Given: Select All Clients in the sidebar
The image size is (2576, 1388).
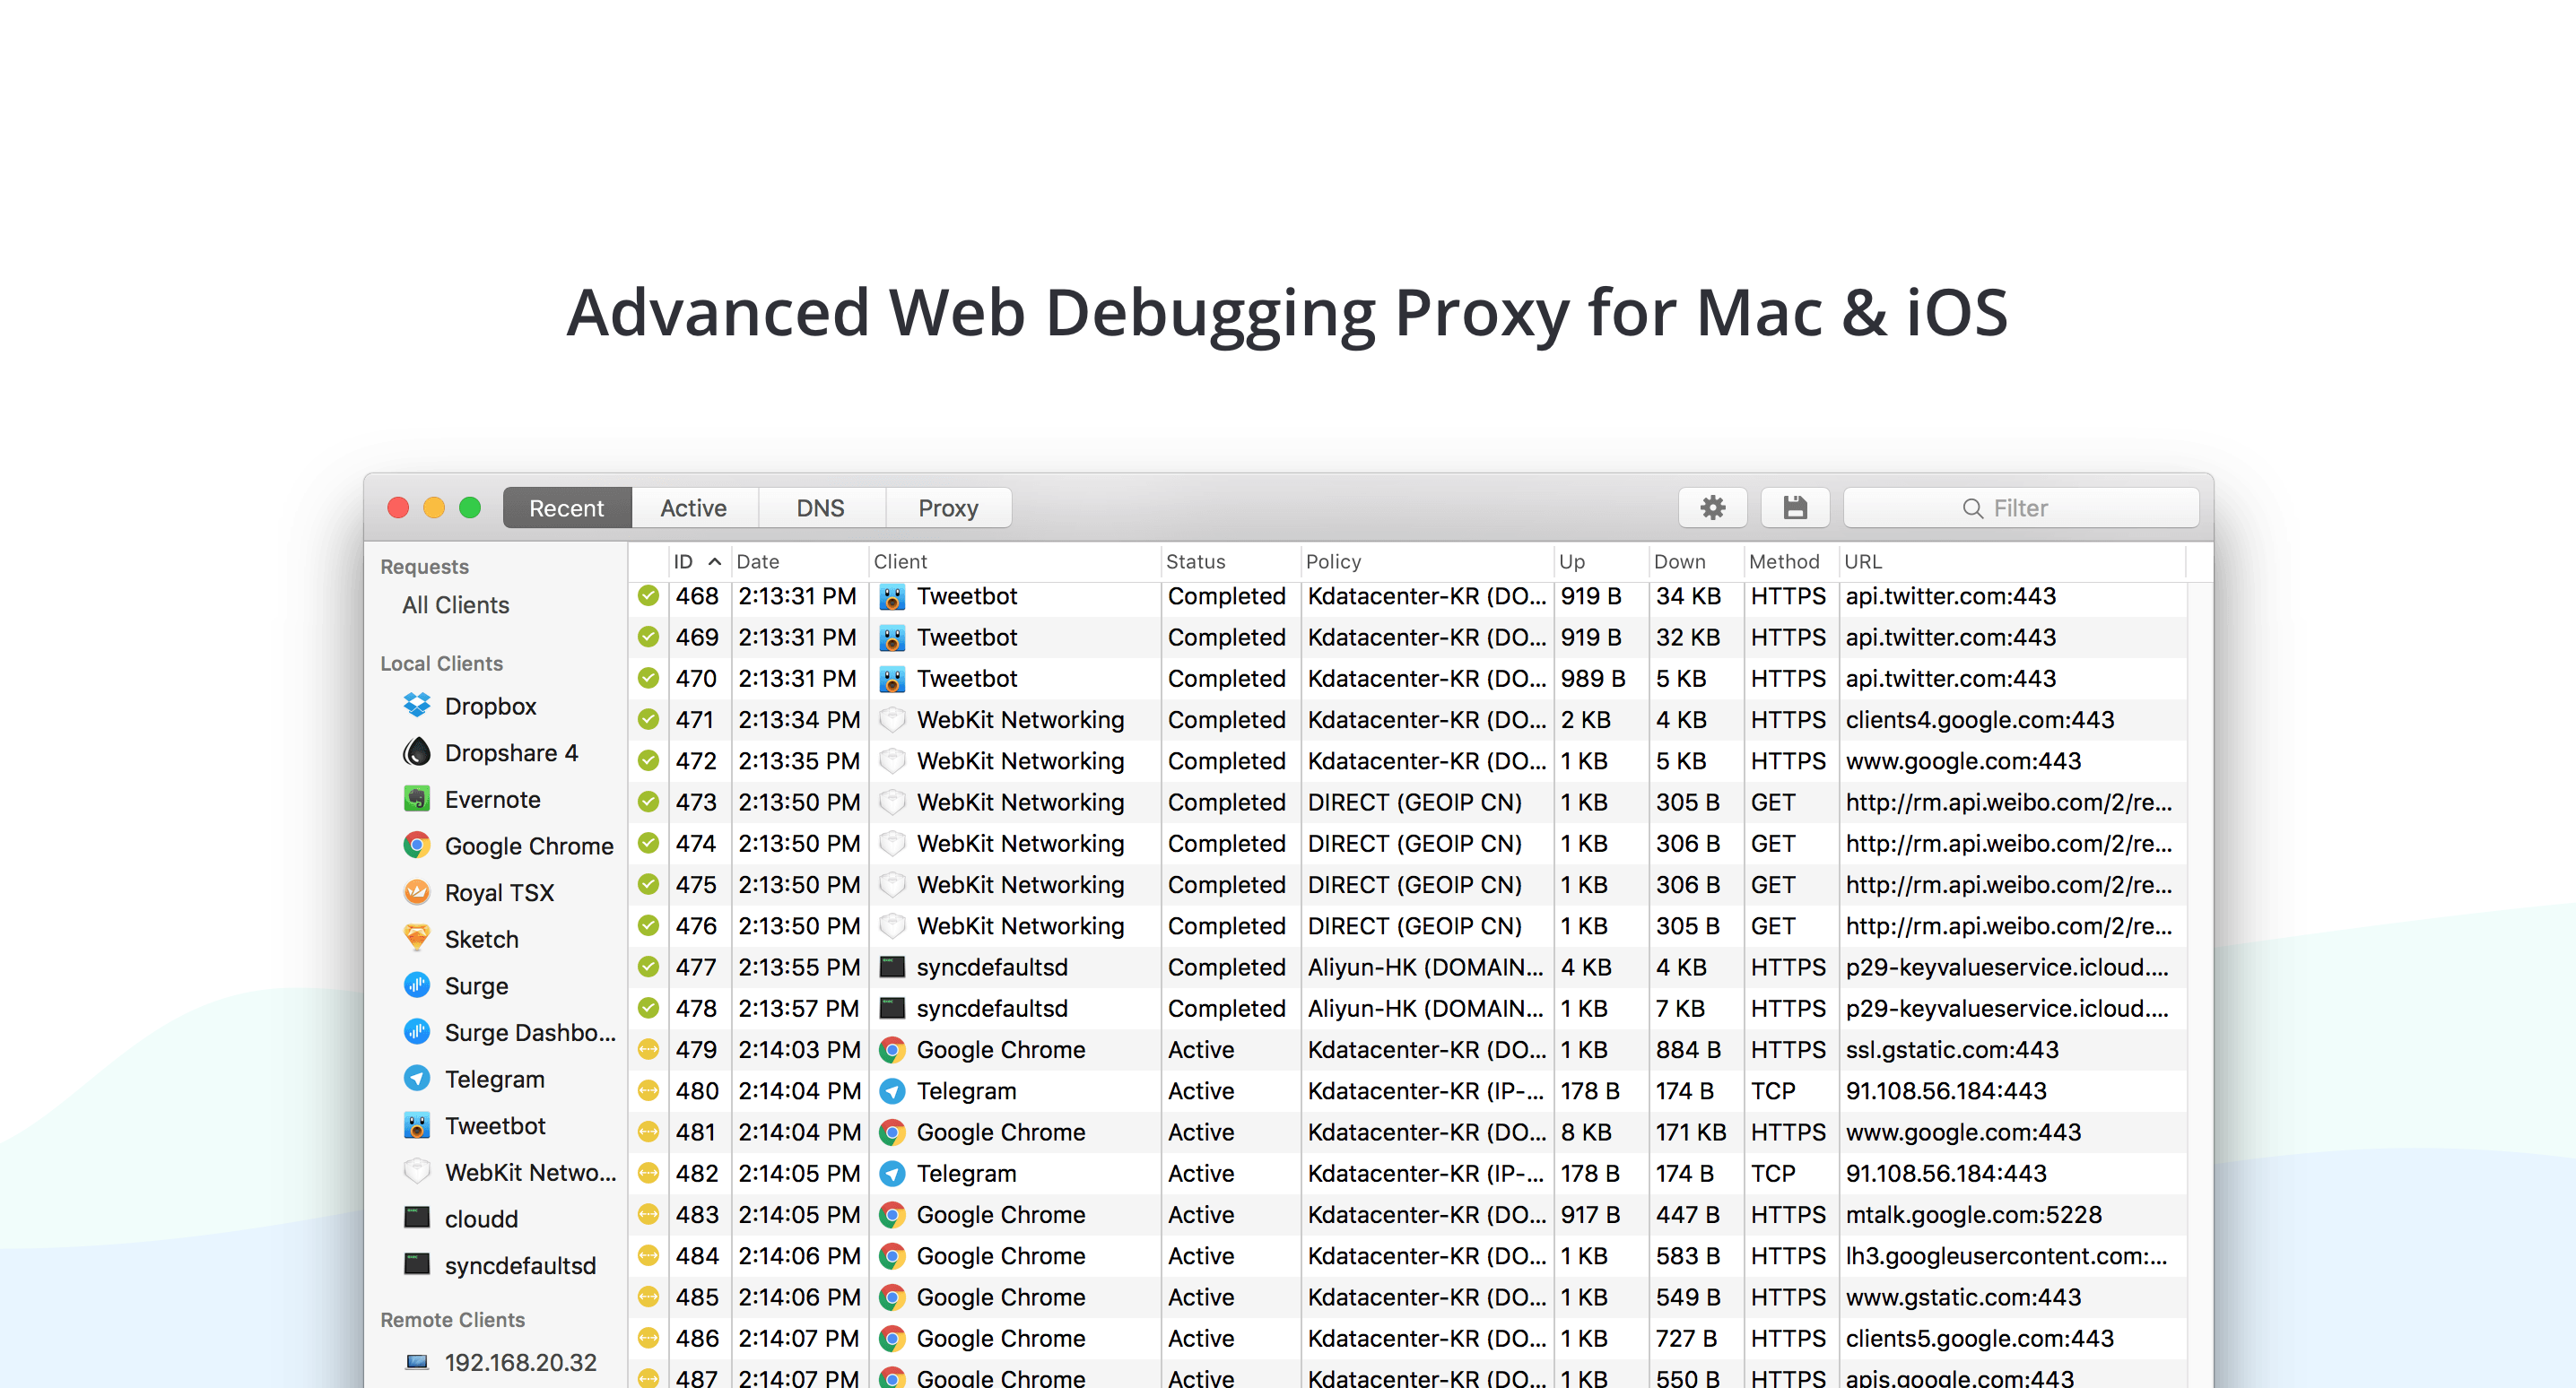Looking at the screenshot, I should [x=456, y=605].
